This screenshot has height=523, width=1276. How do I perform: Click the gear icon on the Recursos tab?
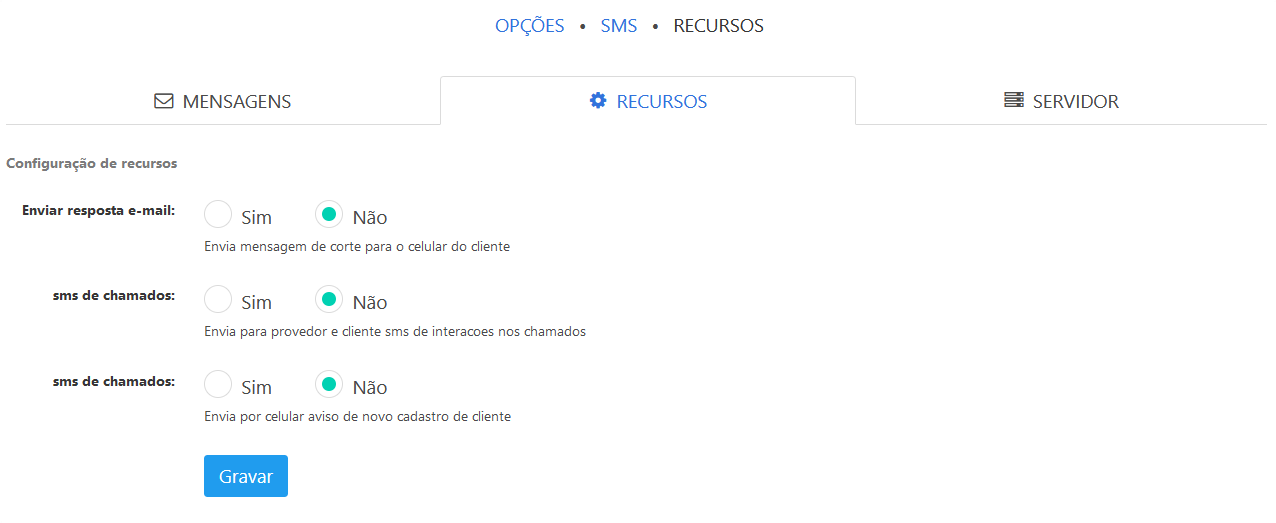[598, 101]
